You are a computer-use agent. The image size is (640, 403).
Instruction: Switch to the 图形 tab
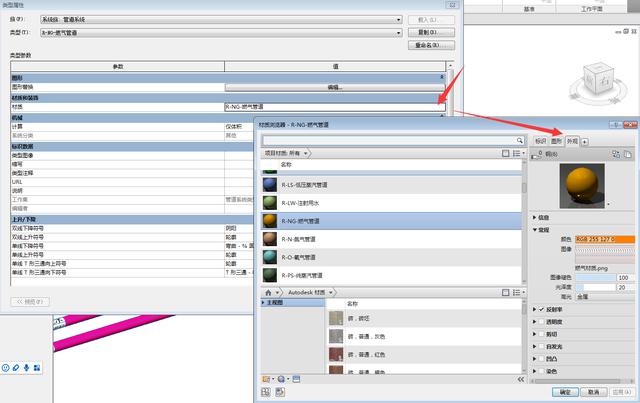click(x=556, y=141)
